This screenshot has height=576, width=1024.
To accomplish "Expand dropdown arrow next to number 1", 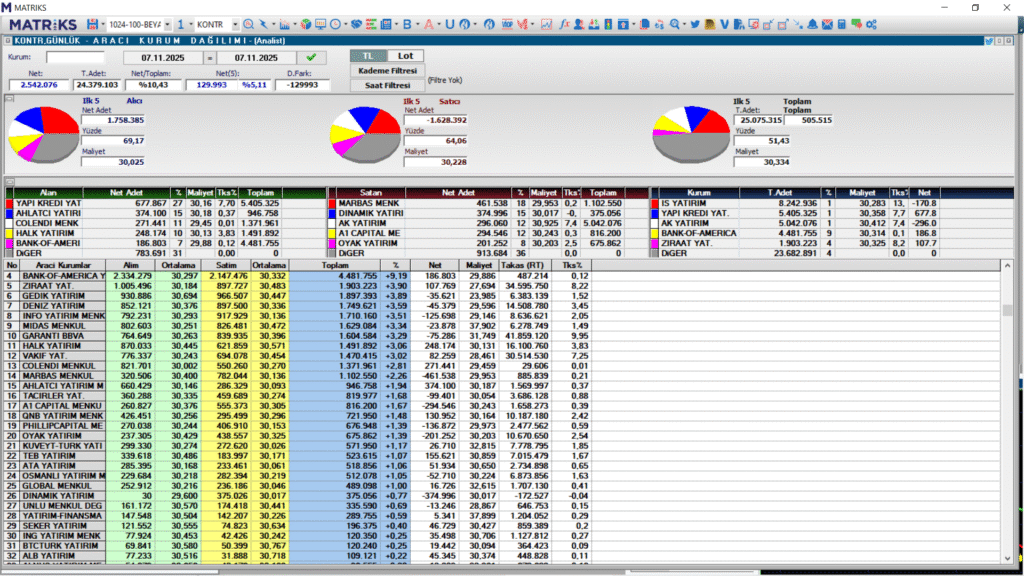I will [x=191, y=24].
